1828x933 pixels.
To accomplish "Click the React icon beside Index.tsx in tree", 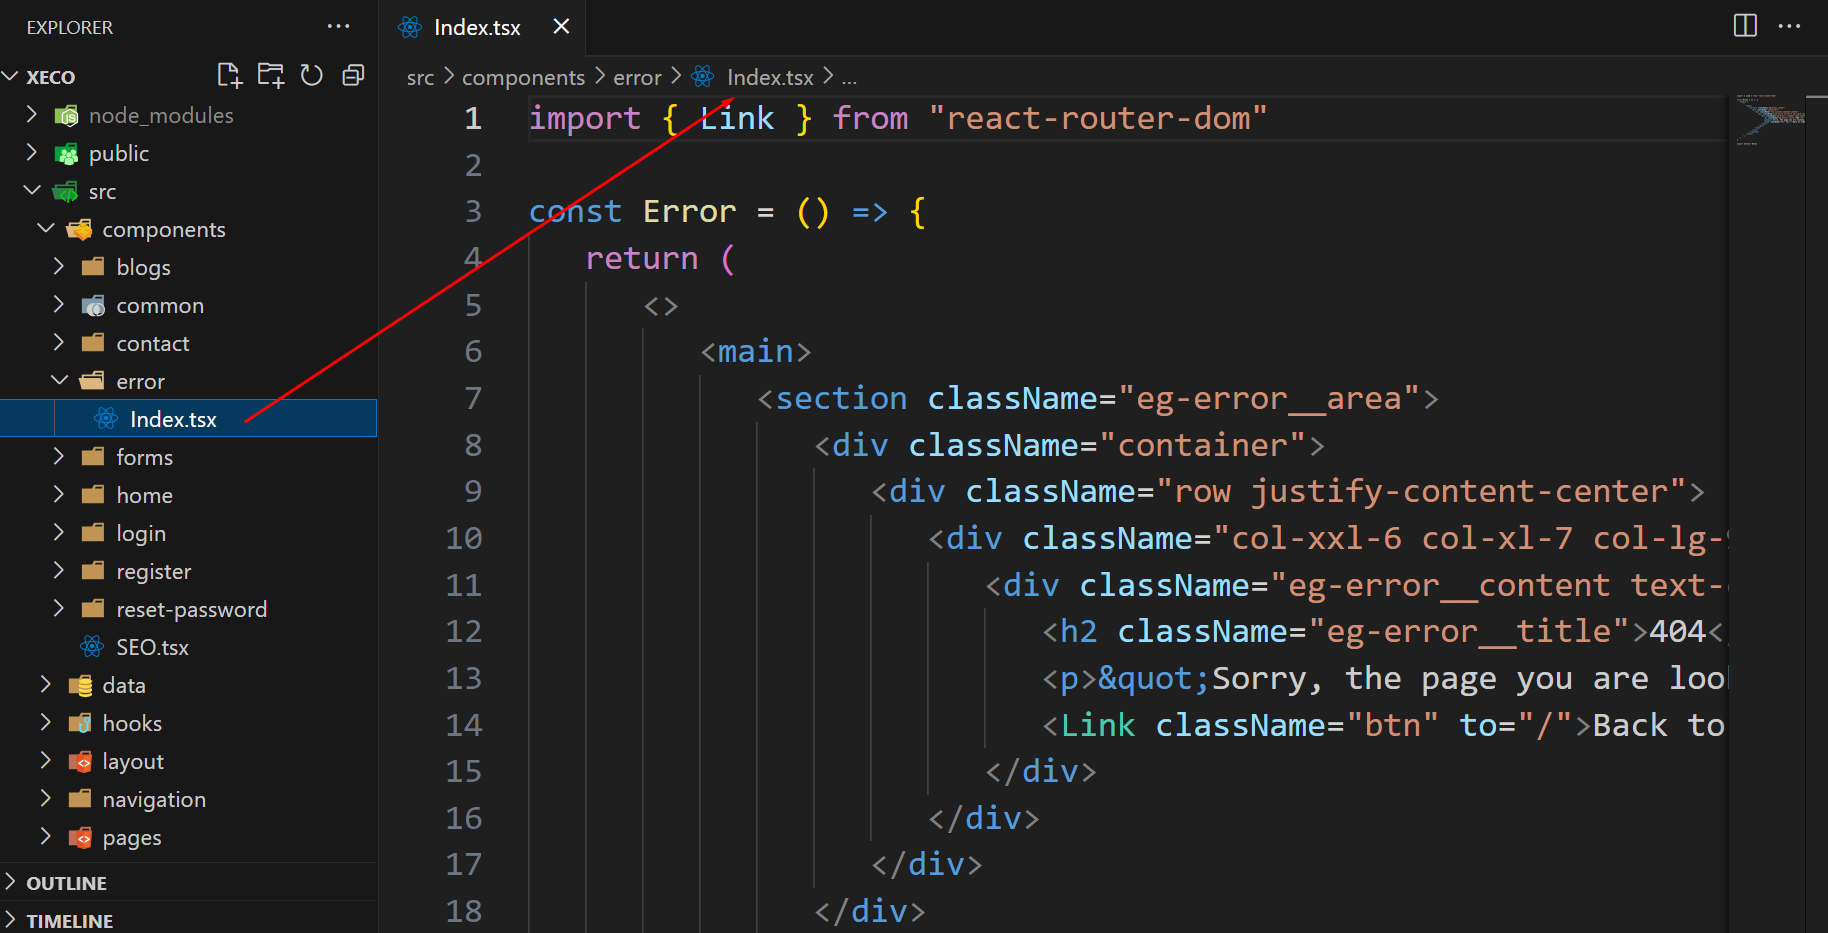I will coord(106,419).
